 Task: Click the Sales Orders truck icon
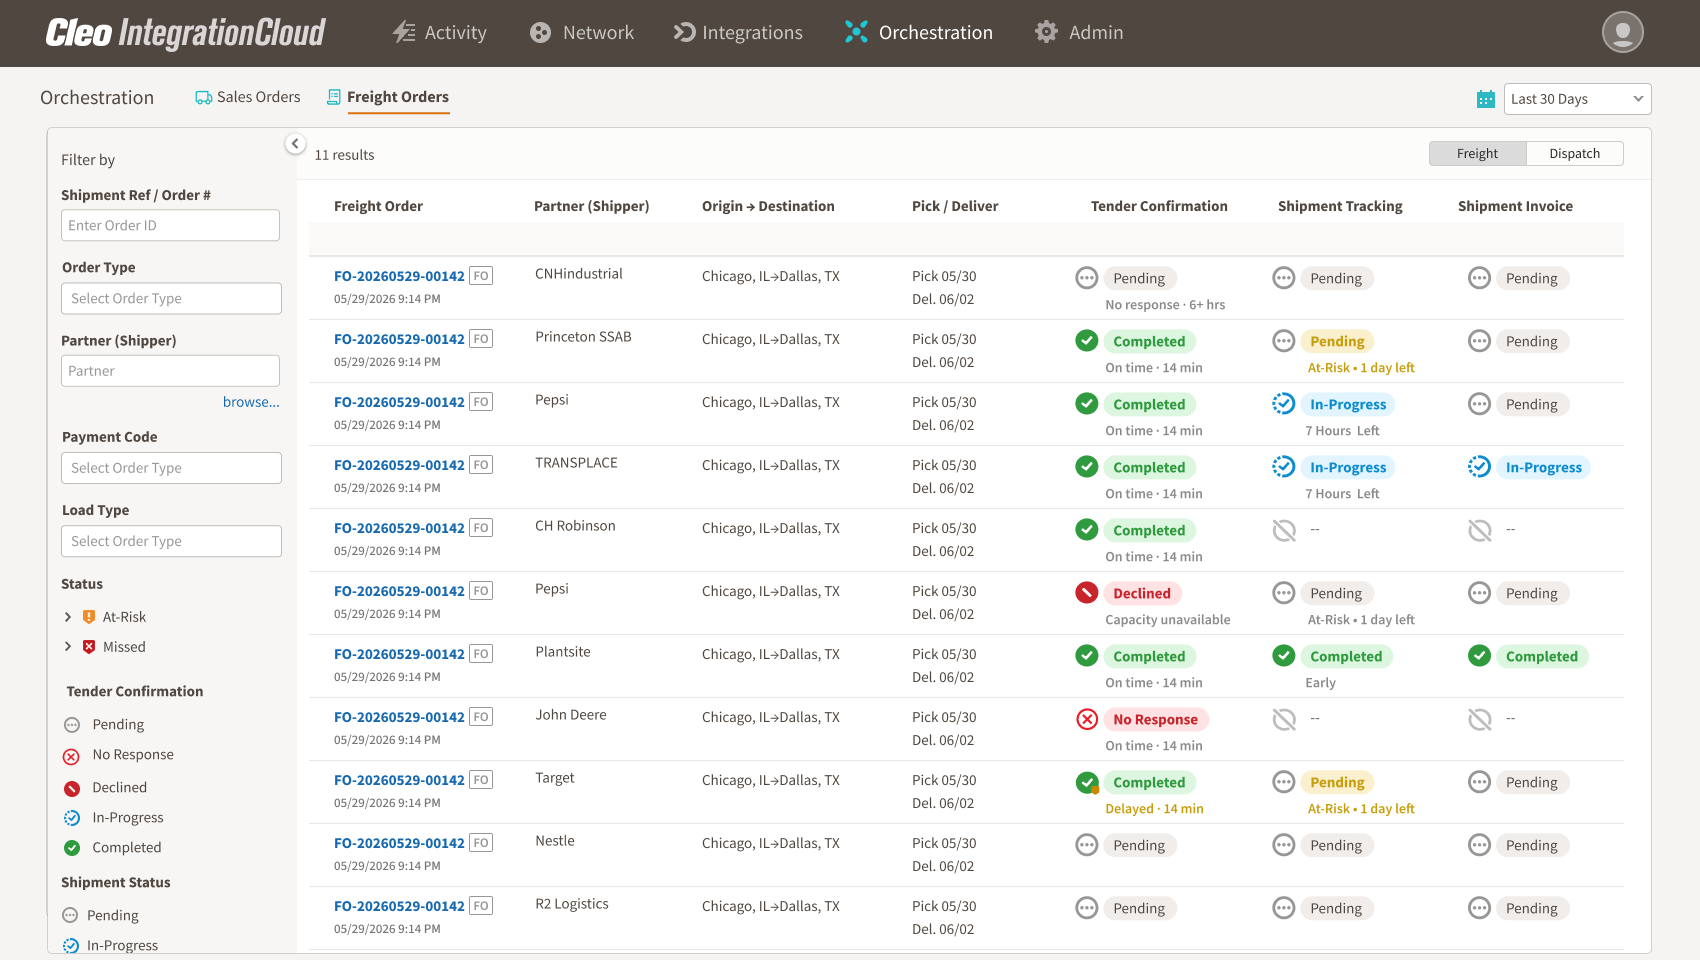coord(203,97)
